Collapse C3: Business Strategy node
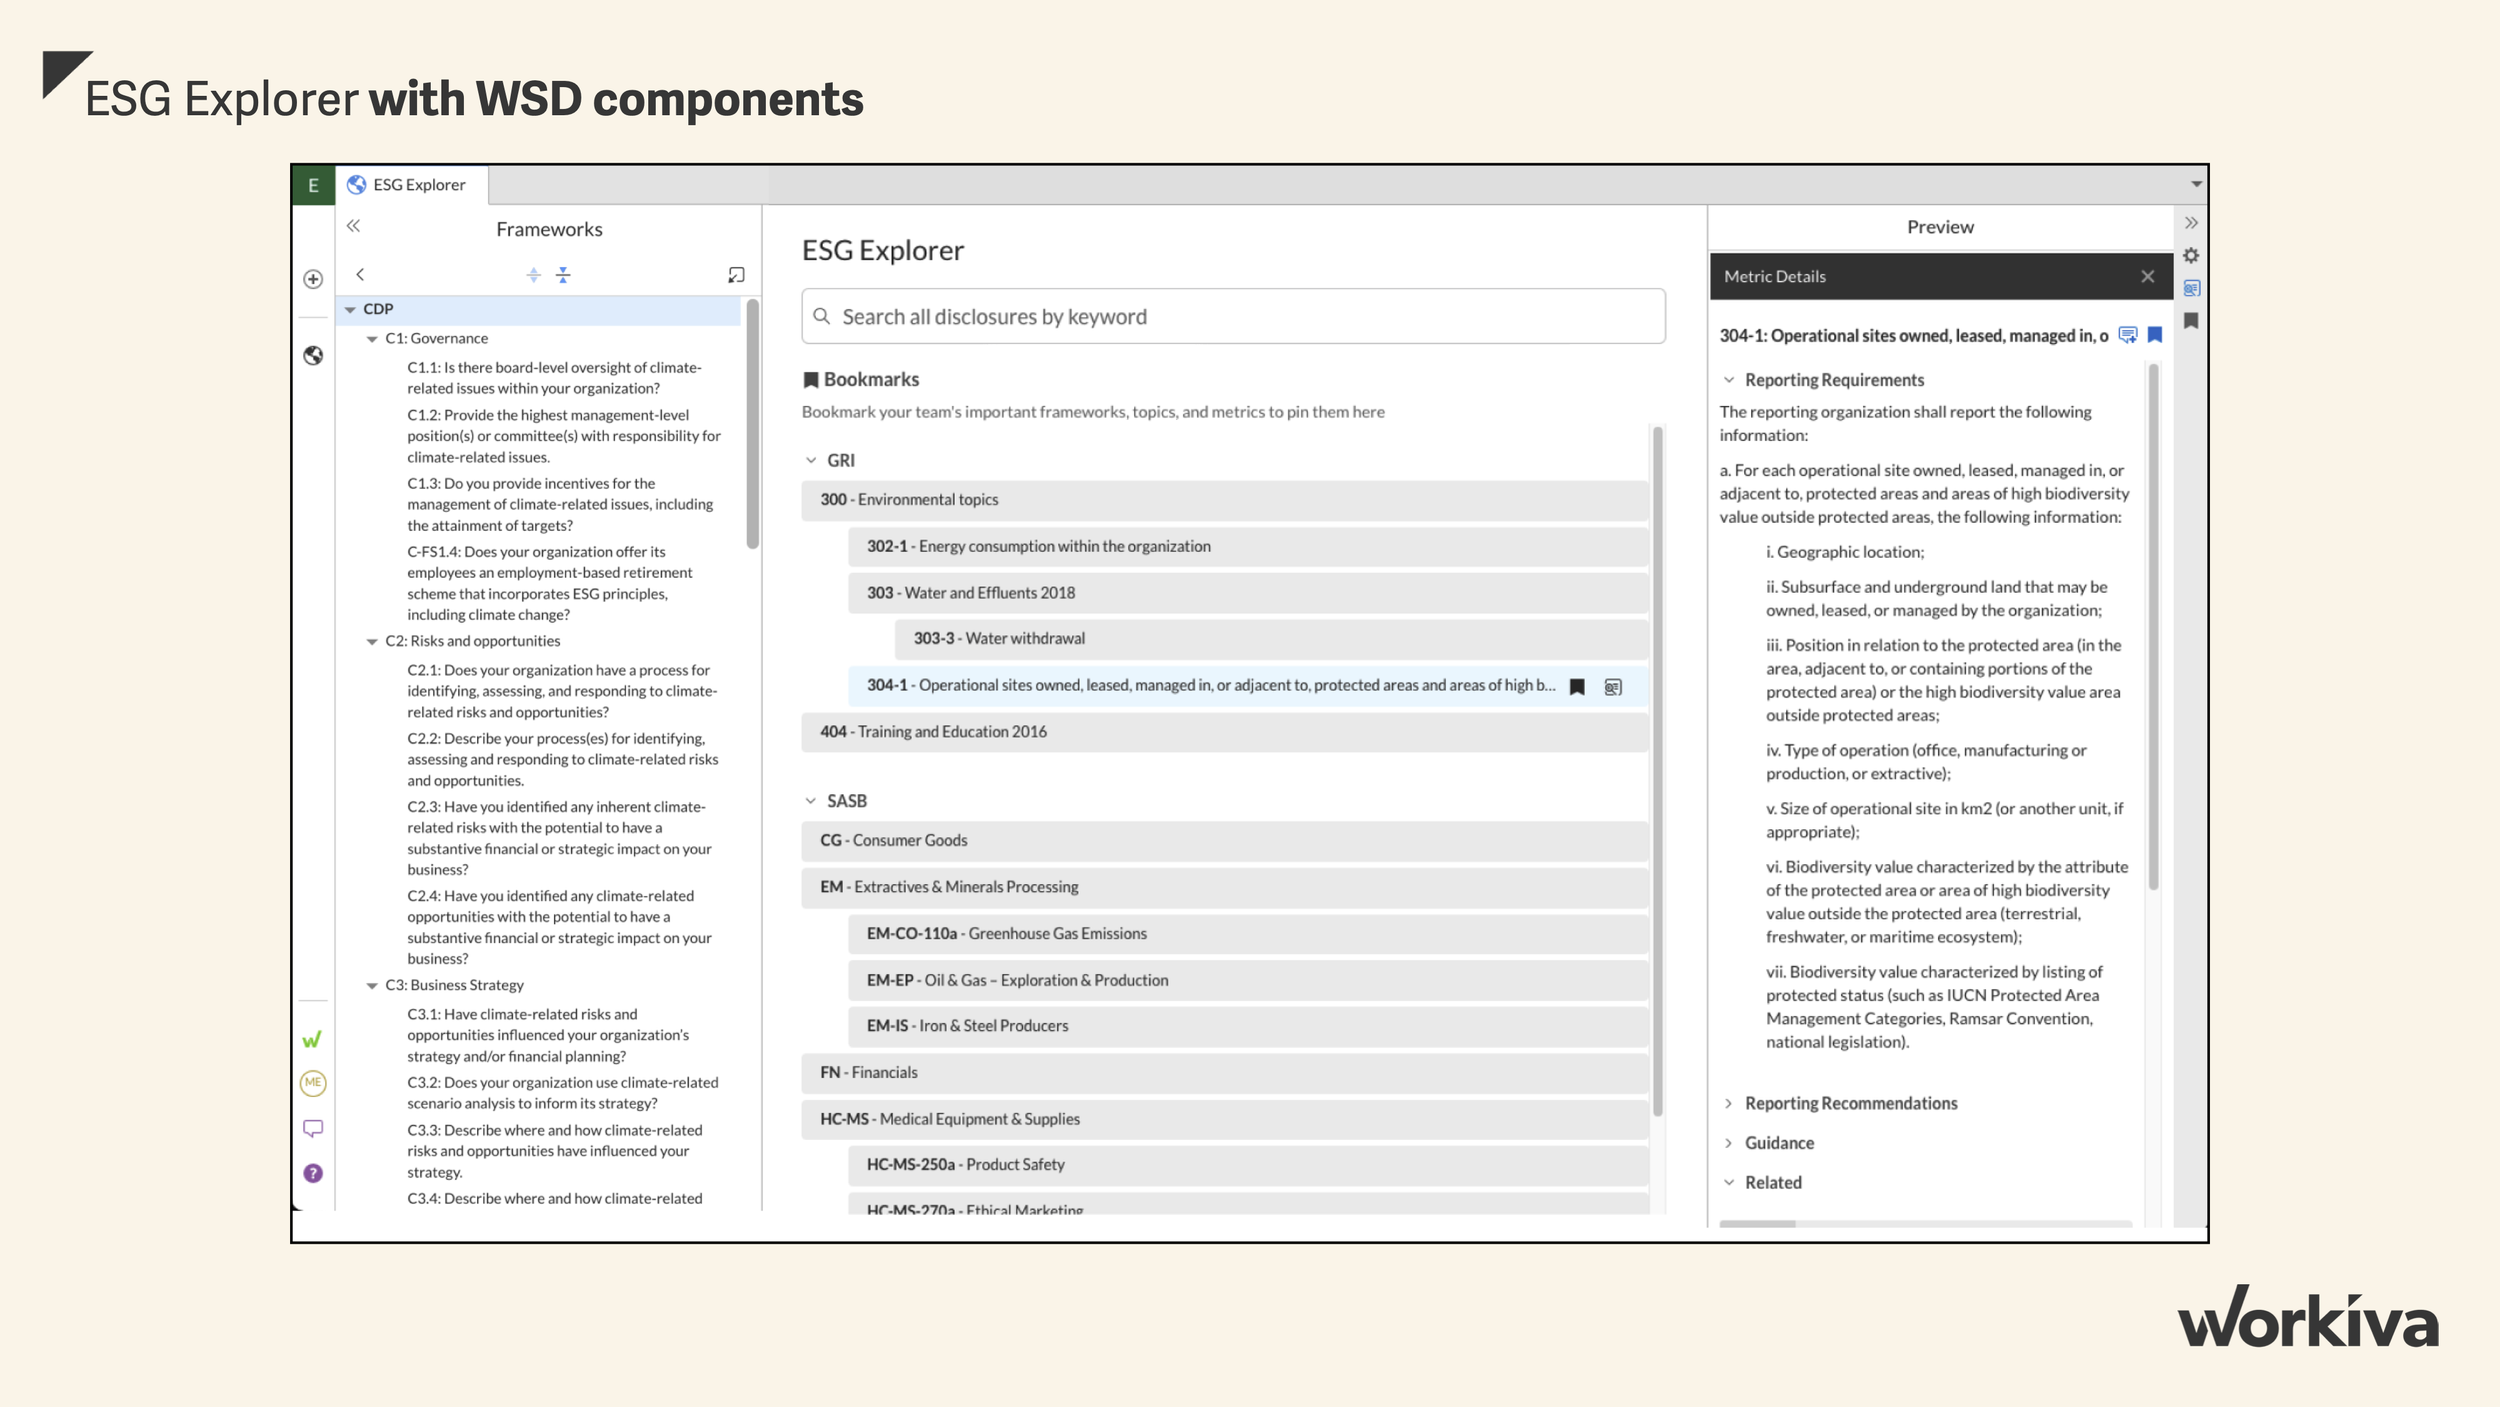 coord(372,986)
